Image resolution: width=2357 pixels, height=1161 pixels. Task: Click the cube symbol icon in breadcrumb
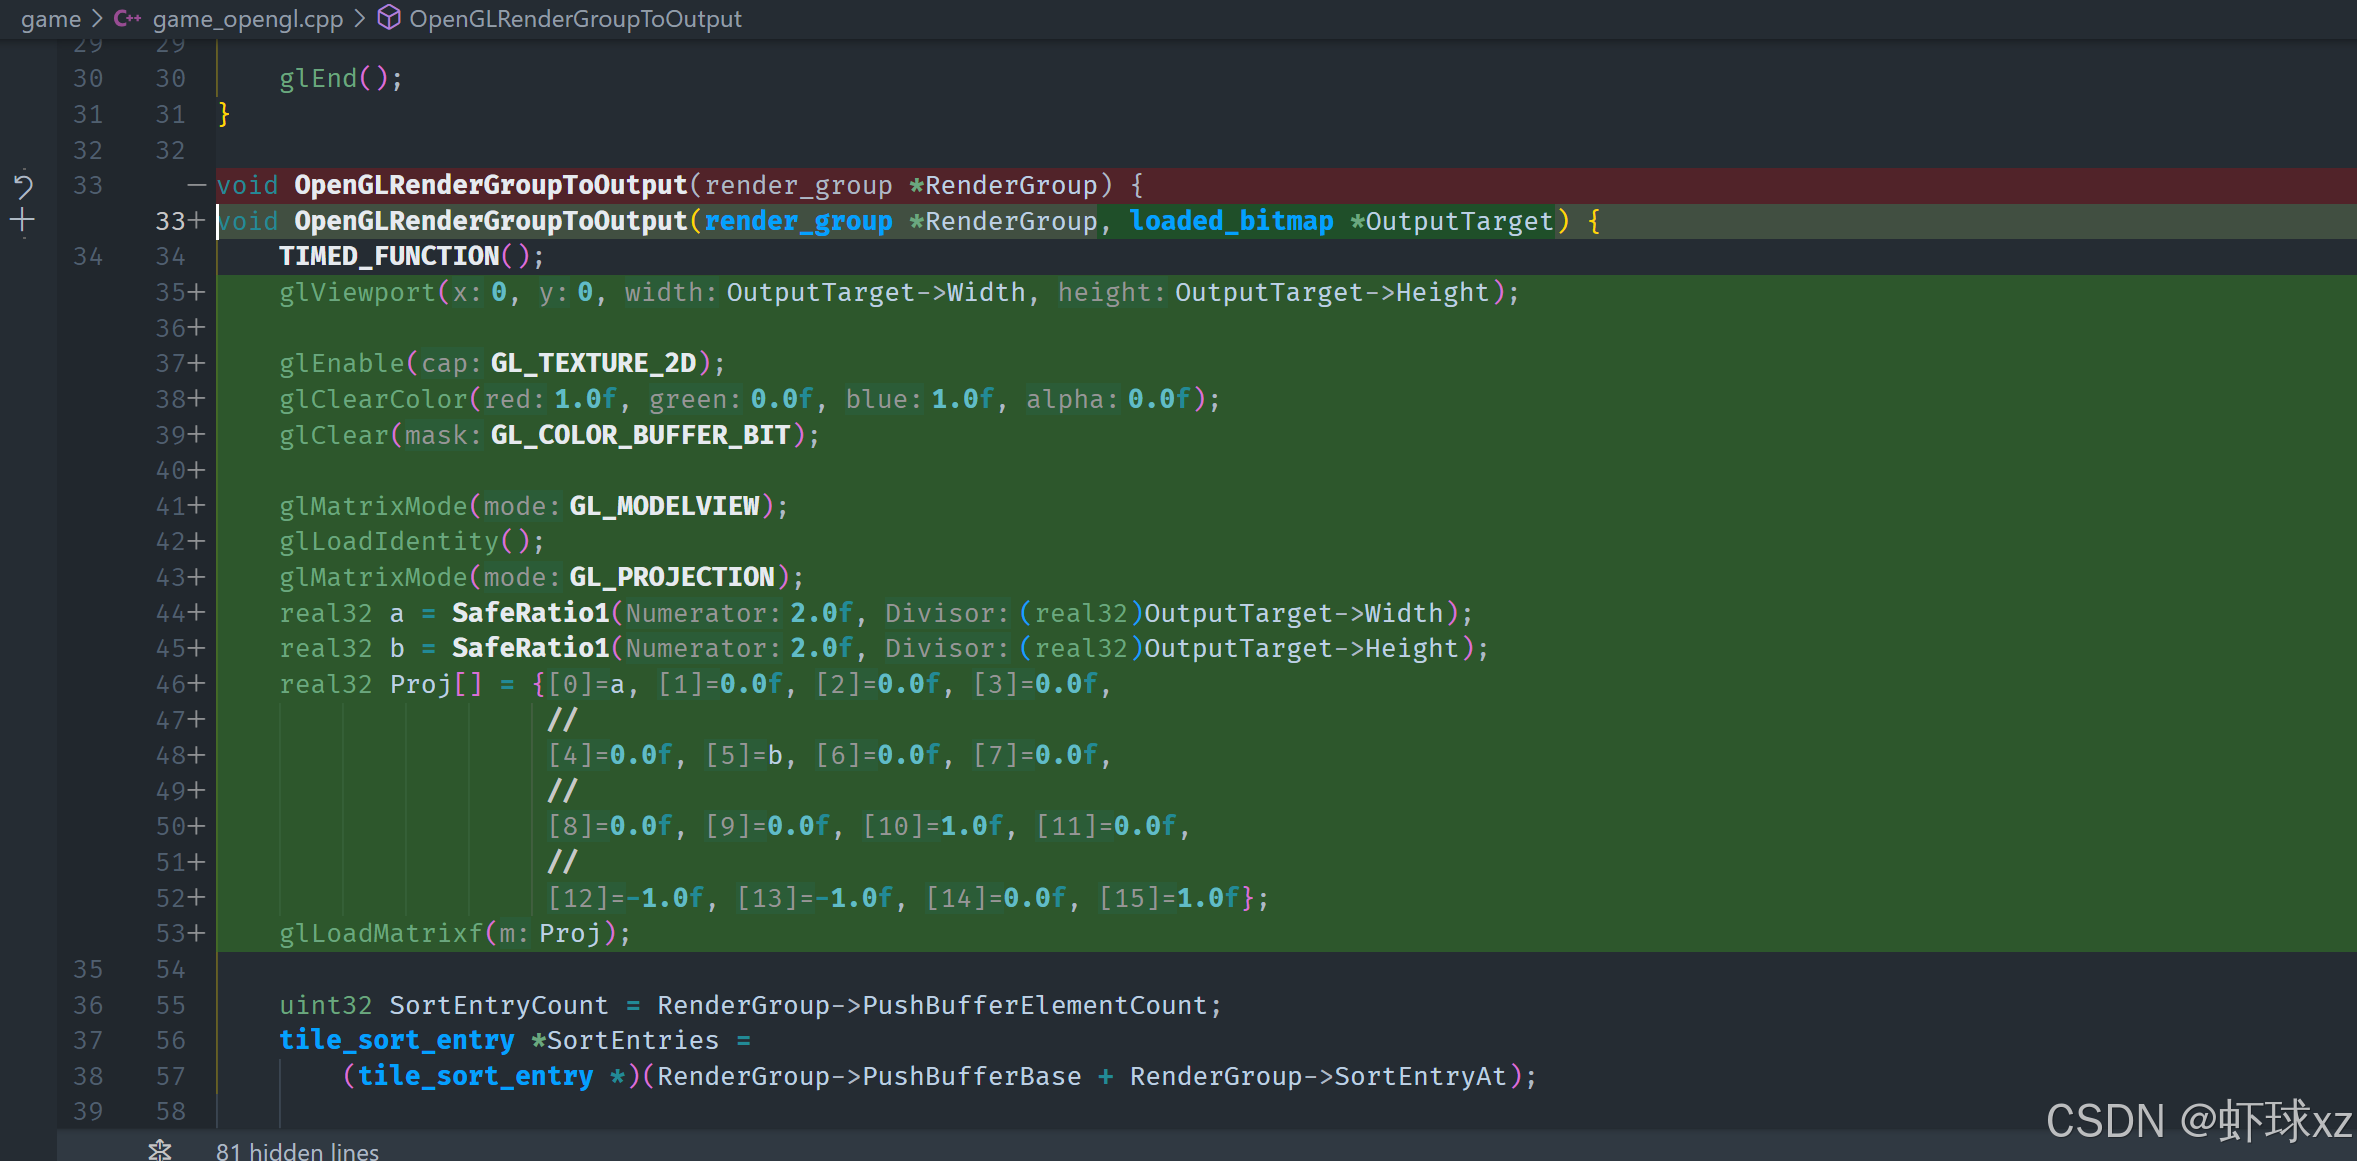[389, 18]
